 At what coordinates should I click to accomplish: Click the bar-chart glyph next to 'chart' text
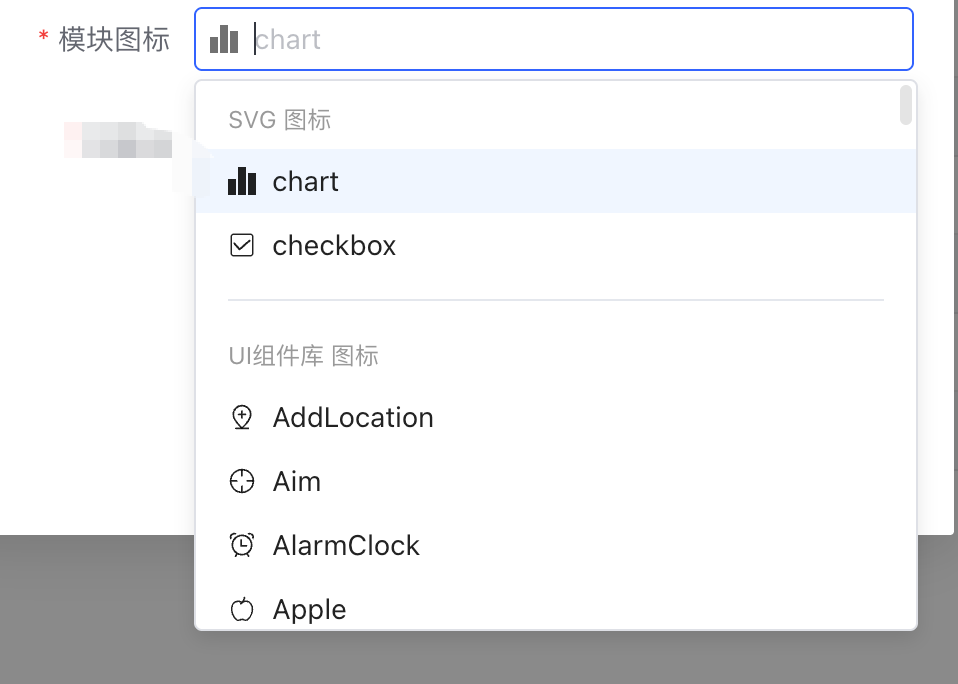click(242, 181)
